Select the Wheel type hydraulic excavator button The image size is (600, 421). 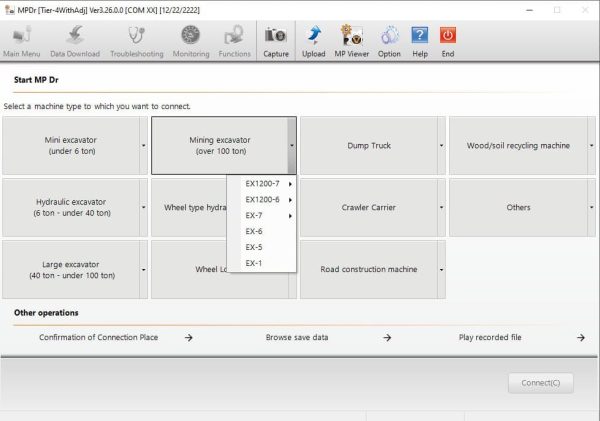pos(189,207)
